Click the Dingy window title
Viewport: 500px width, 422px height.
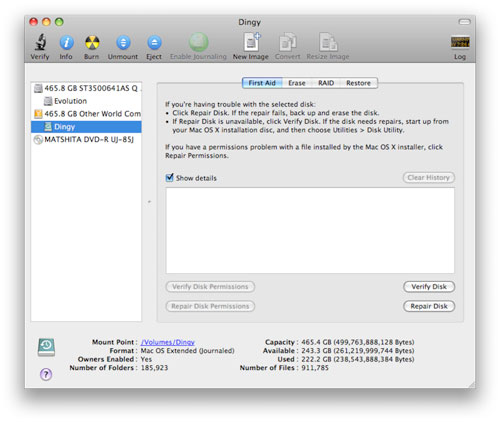pos(249,22)
